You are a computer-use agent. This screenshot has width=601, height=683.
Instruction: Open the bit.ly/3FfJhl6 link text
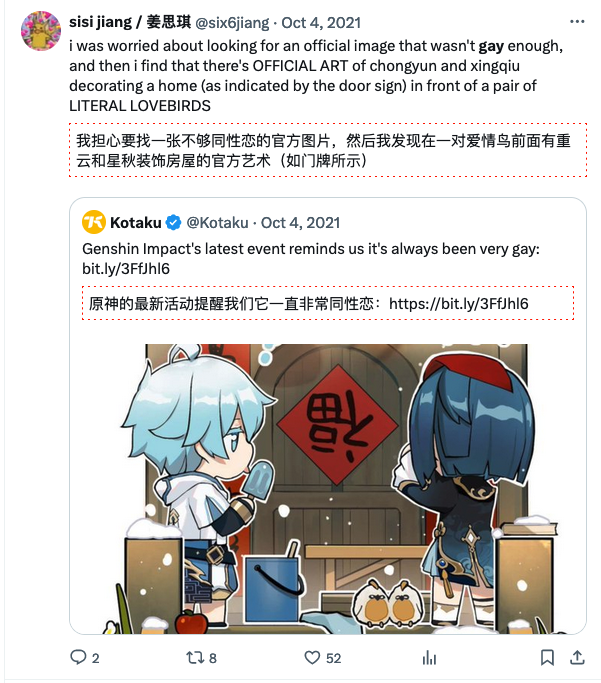pyautogui.click(x=126, y=269)
